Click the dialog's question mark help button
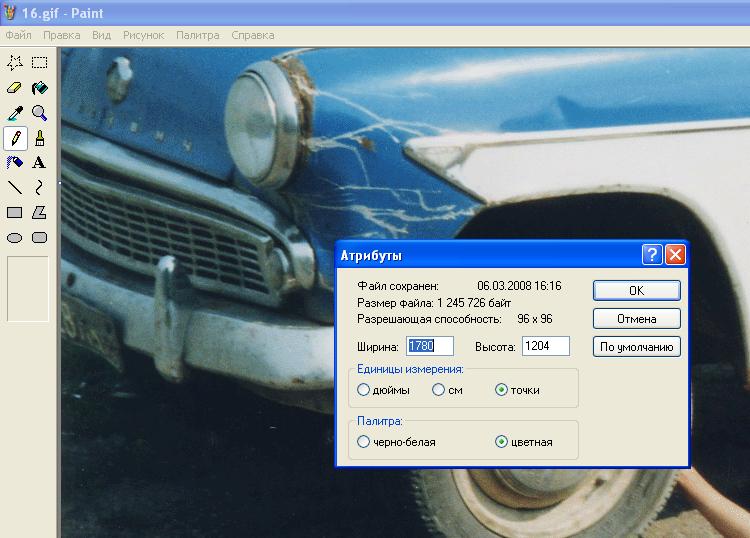750x538 pixels. pyautogui.click(x=652, y=254)
